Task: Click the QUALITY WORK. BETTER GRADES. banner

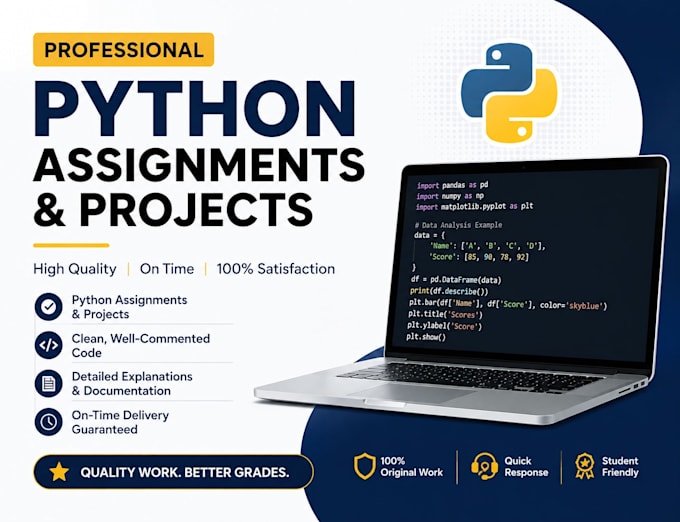Action: (x=173, y=472)
